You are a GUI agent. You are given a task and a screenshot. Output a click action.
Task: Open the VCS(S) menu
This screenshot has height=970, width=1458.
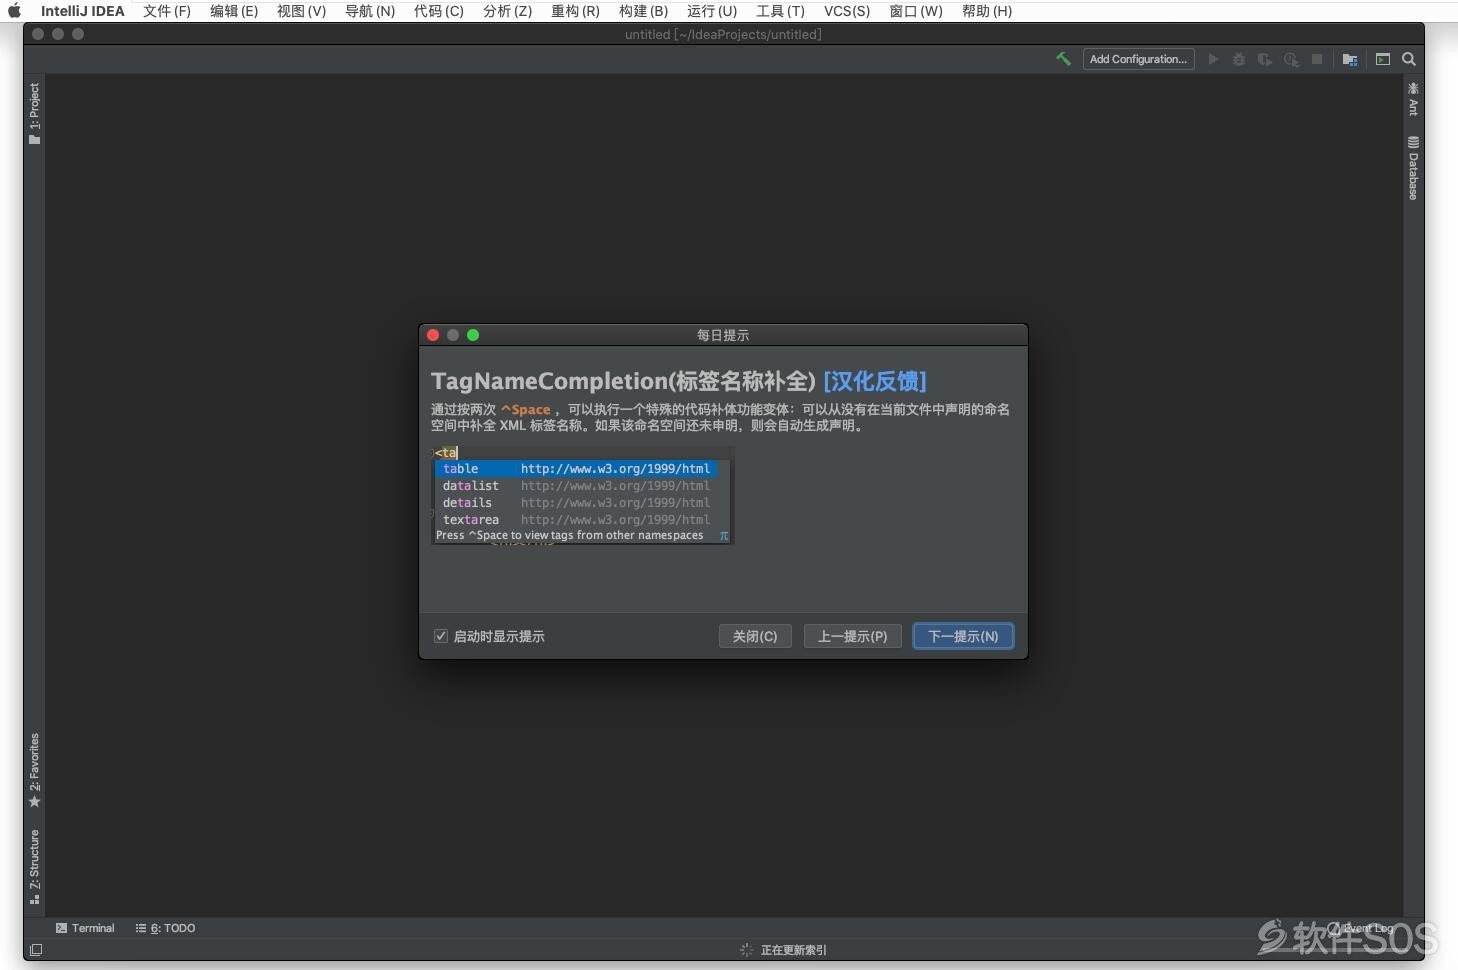point(847,11)
